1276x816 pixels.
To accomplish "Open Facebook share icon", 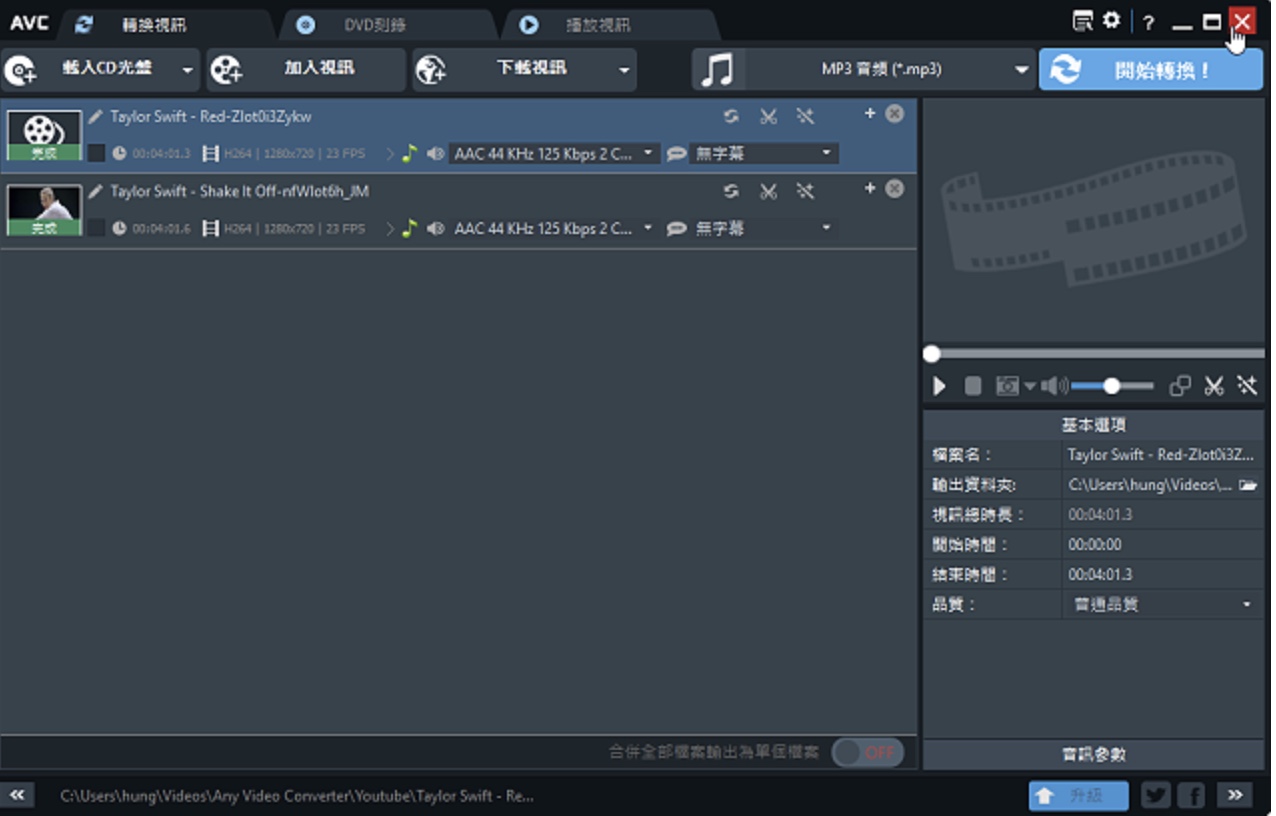I will click(1191, 796).
